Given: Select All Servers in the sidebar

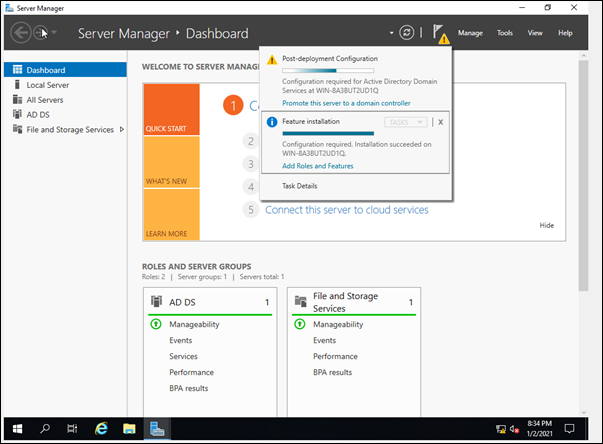Looking at the screenshot, I should click(x=65, y=100).
